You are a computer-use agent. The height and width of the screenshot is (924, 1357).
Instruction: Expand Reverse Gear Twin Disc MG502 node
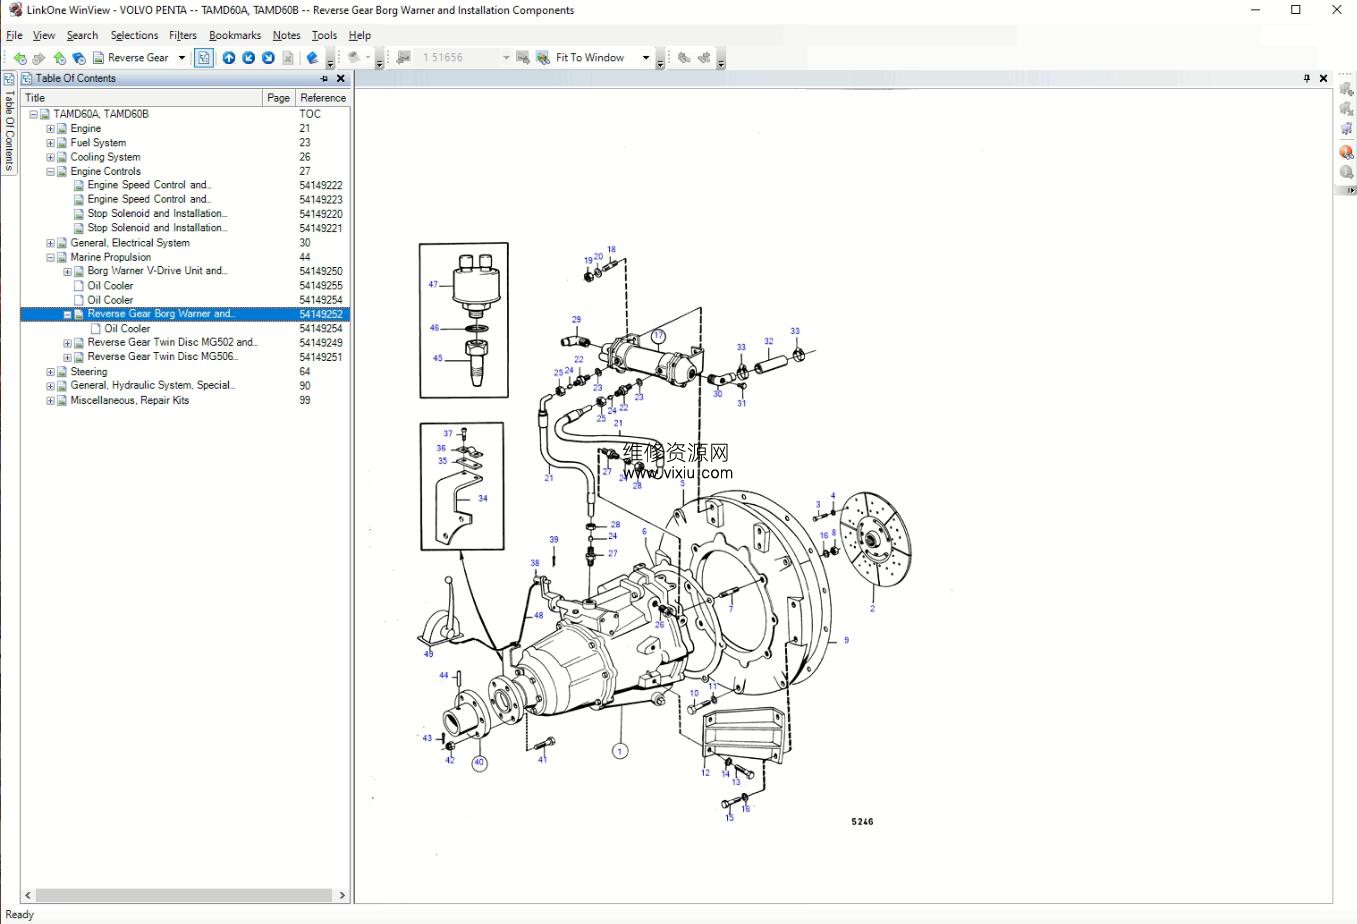[67, 343]
